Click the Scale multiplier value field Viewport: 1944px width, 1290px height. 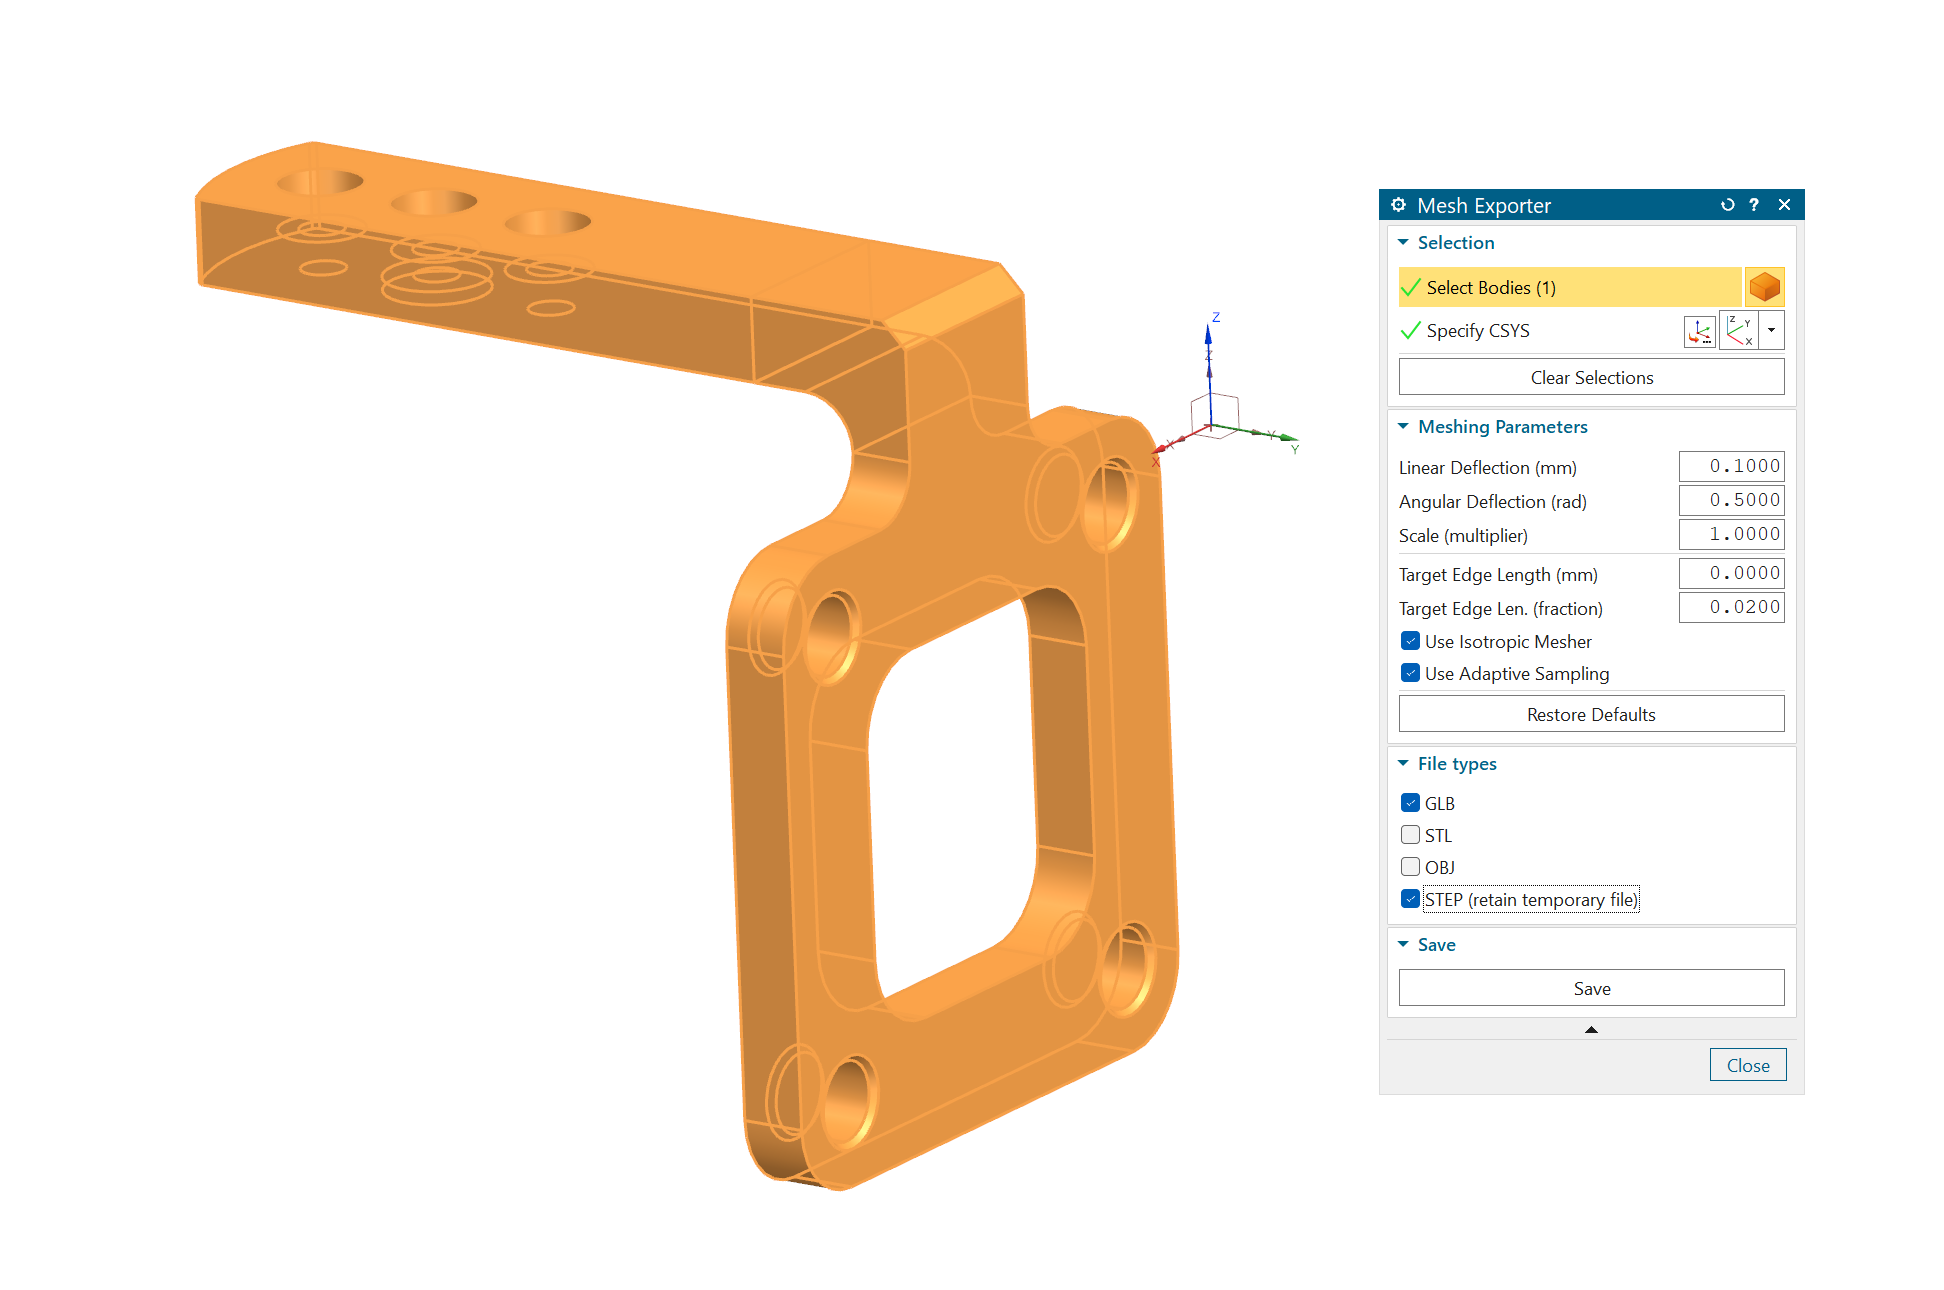click(1731, 534)
